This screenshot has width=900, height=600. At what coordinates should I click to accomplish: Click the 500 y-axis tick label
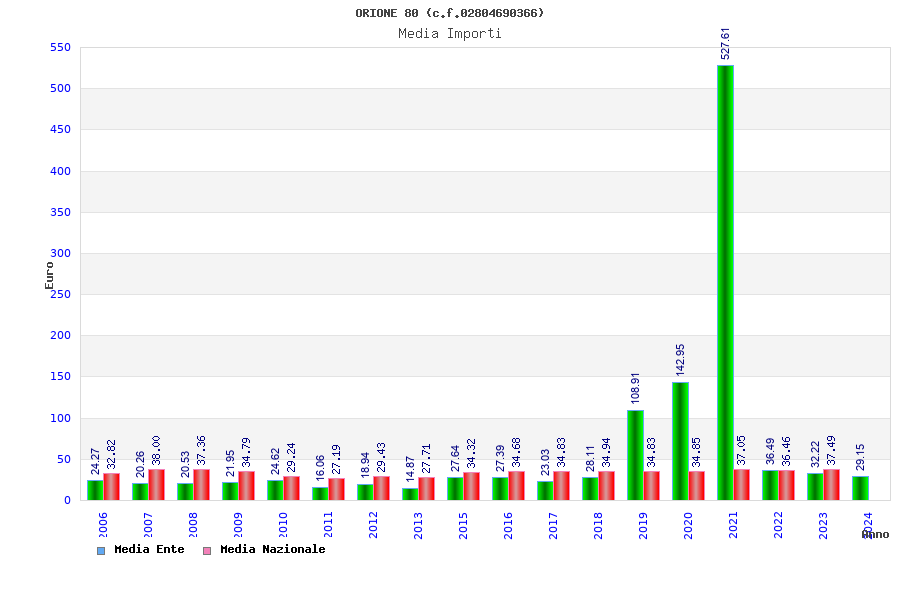pyautogui.click(x=60, y=88)
